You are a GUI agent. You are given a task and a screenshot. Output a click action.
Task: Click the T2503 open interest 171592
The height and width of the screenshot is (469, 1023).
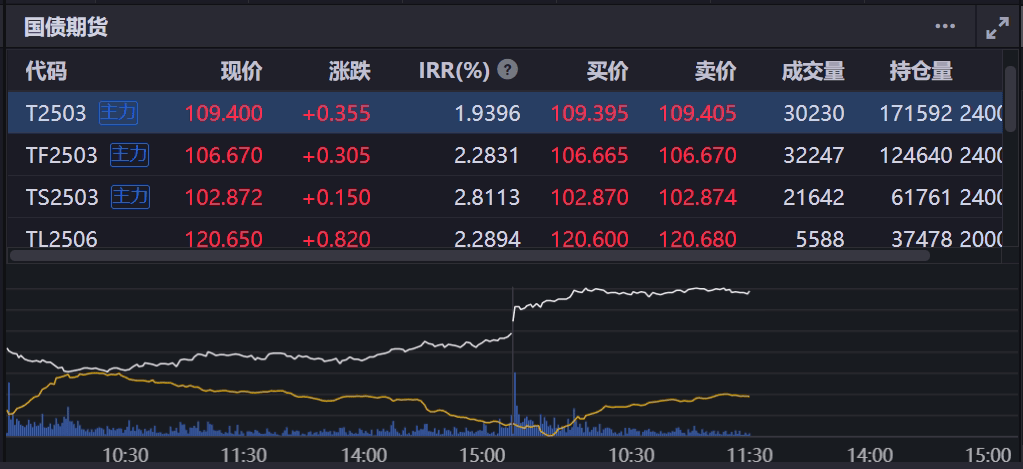tap(916, 113)
